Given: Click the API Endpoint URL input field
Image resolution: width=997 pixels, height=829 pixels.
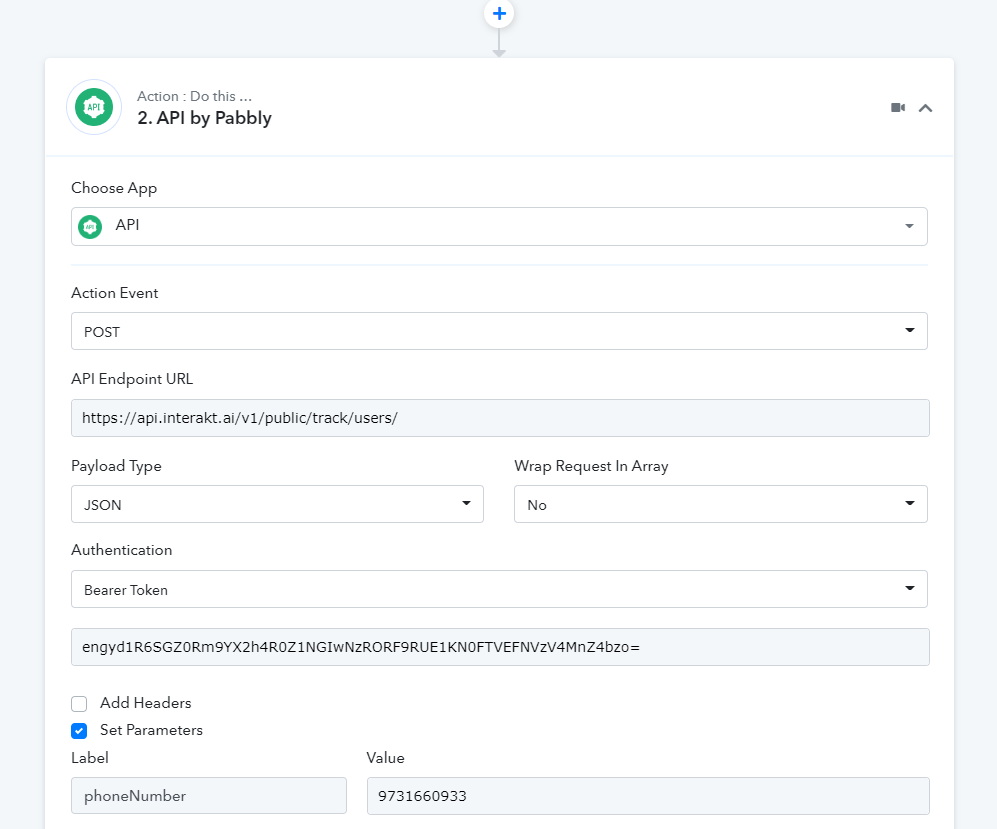Looking at the screenshot, I should coord(500,418).
